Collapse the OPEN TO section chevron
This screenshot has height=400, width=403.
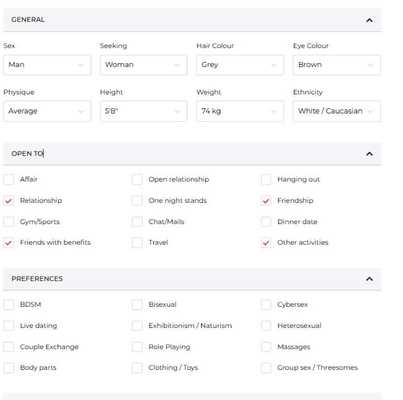(369, 154)
